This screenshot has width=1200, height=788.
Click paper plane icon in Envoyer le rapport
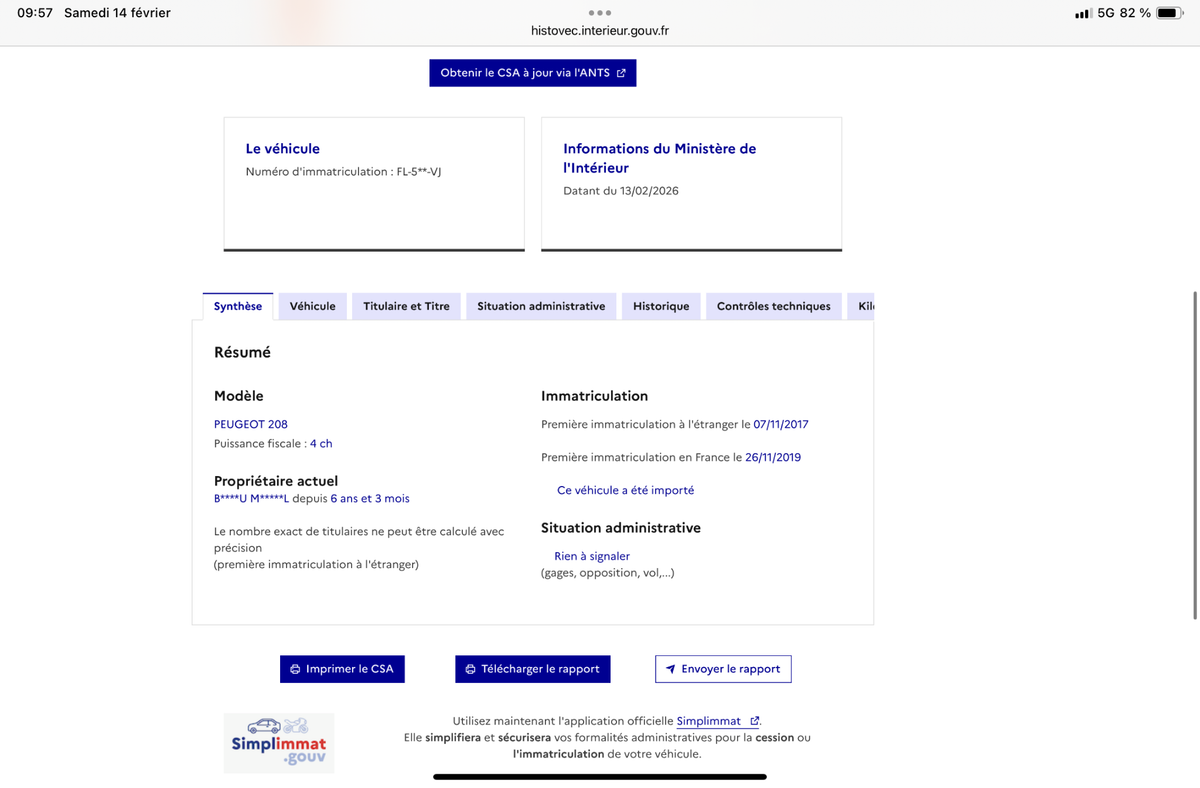tap(670, 669)
